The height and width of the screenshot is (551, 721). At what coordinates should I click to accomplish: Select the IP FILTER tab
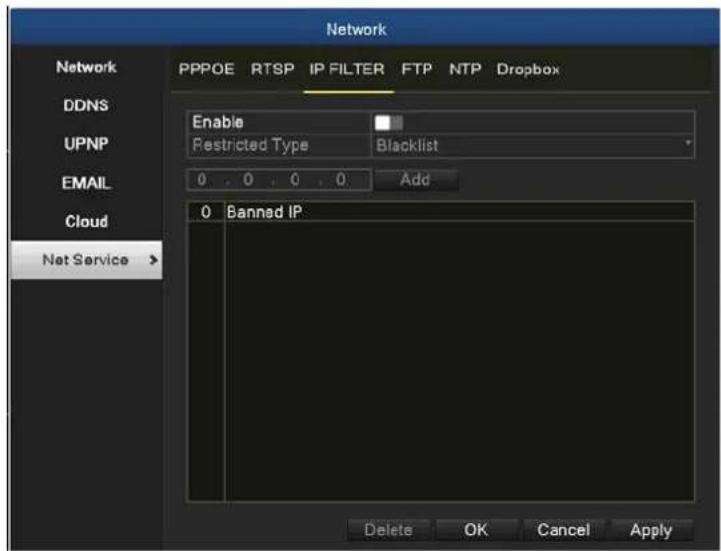[x=347, y=69]
